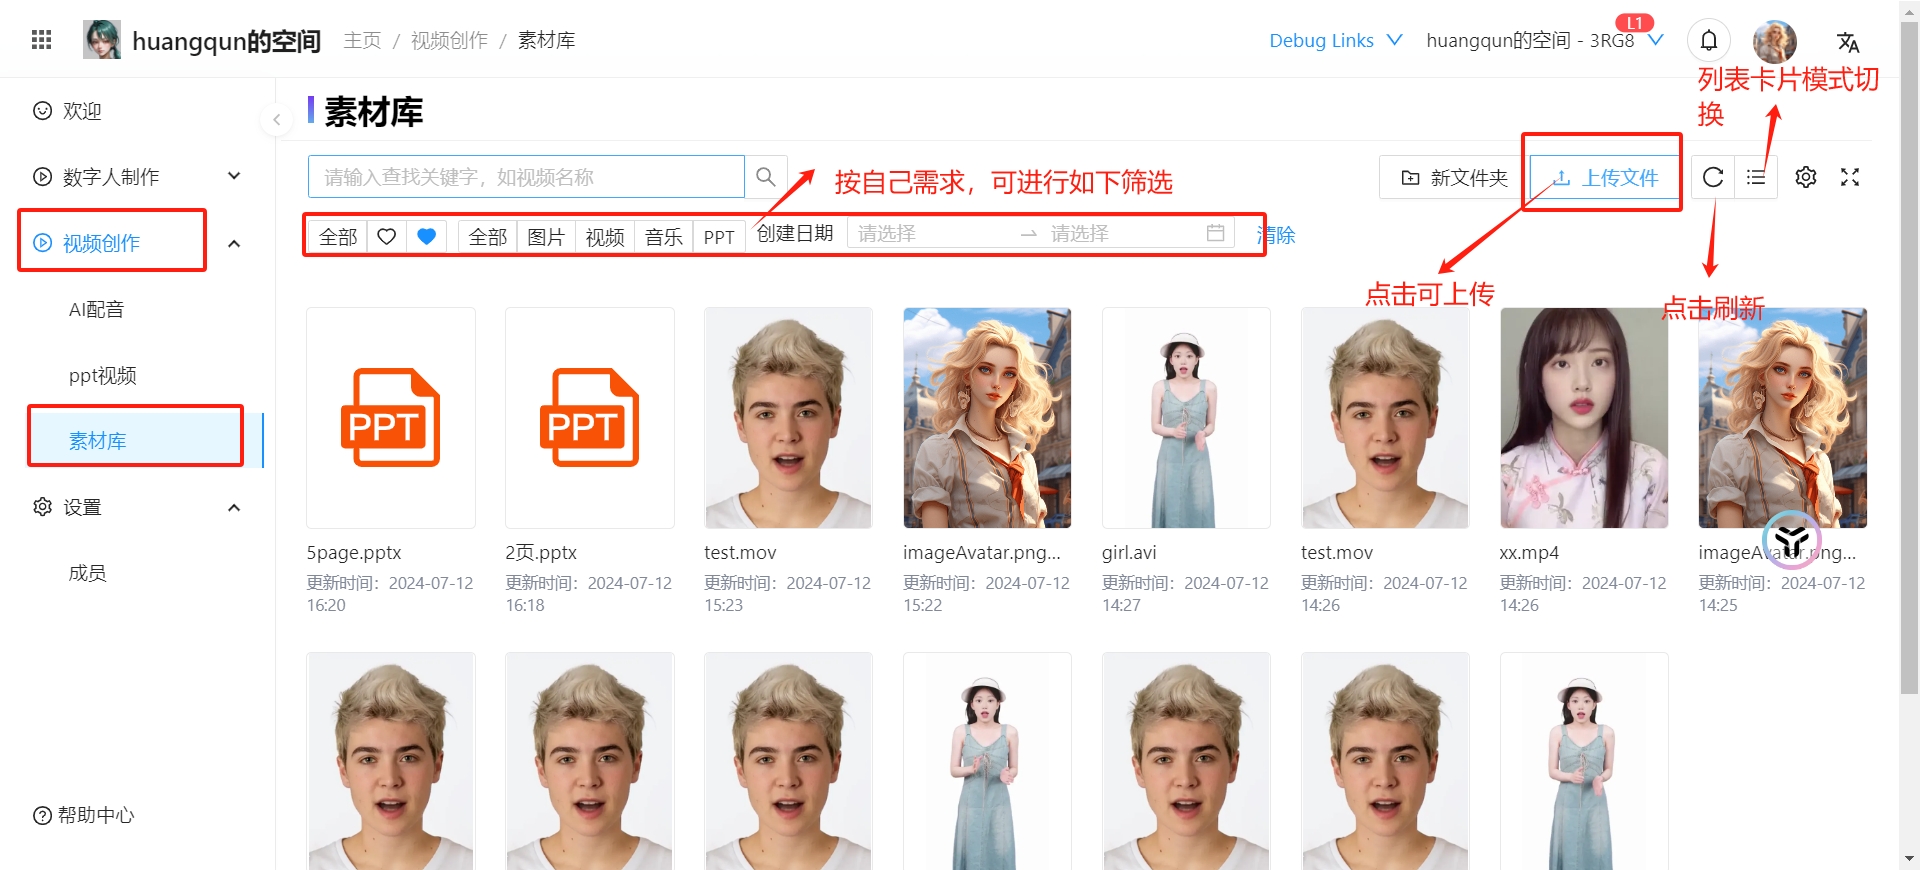Open the AI配音 menu item
This screenshot has width=1920, height=870.
point(97,310)
